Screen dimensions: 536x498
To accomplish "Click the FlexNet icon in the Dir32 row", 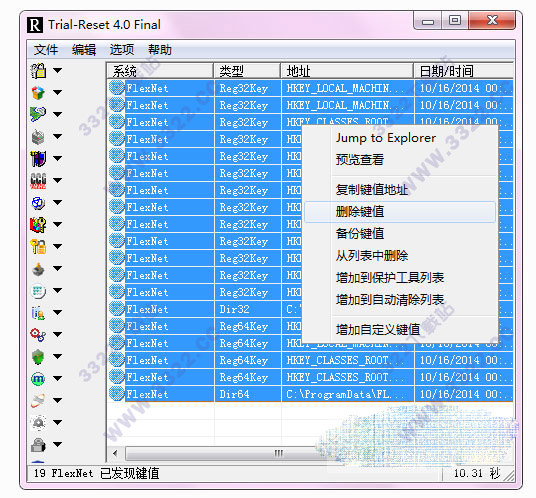I will click(117, 309).
